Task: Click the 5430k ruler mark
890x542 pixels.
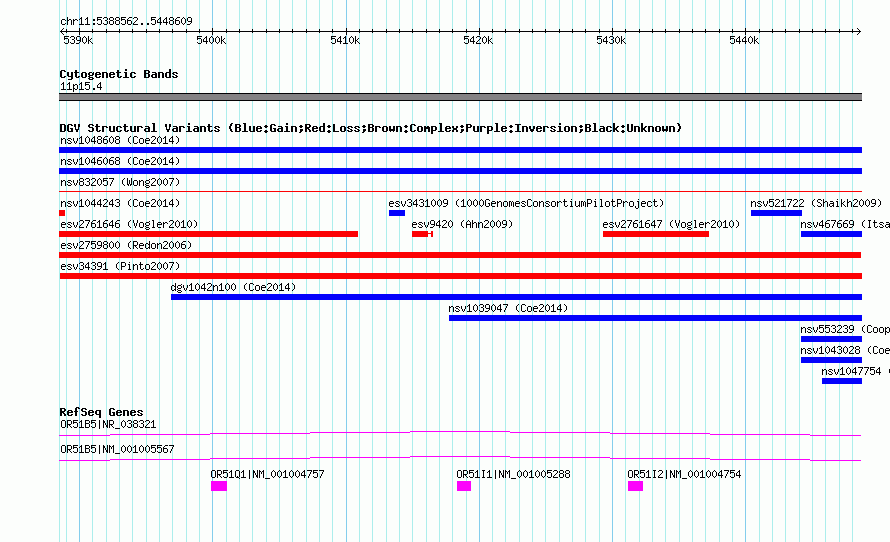Action: click(611, 40)
